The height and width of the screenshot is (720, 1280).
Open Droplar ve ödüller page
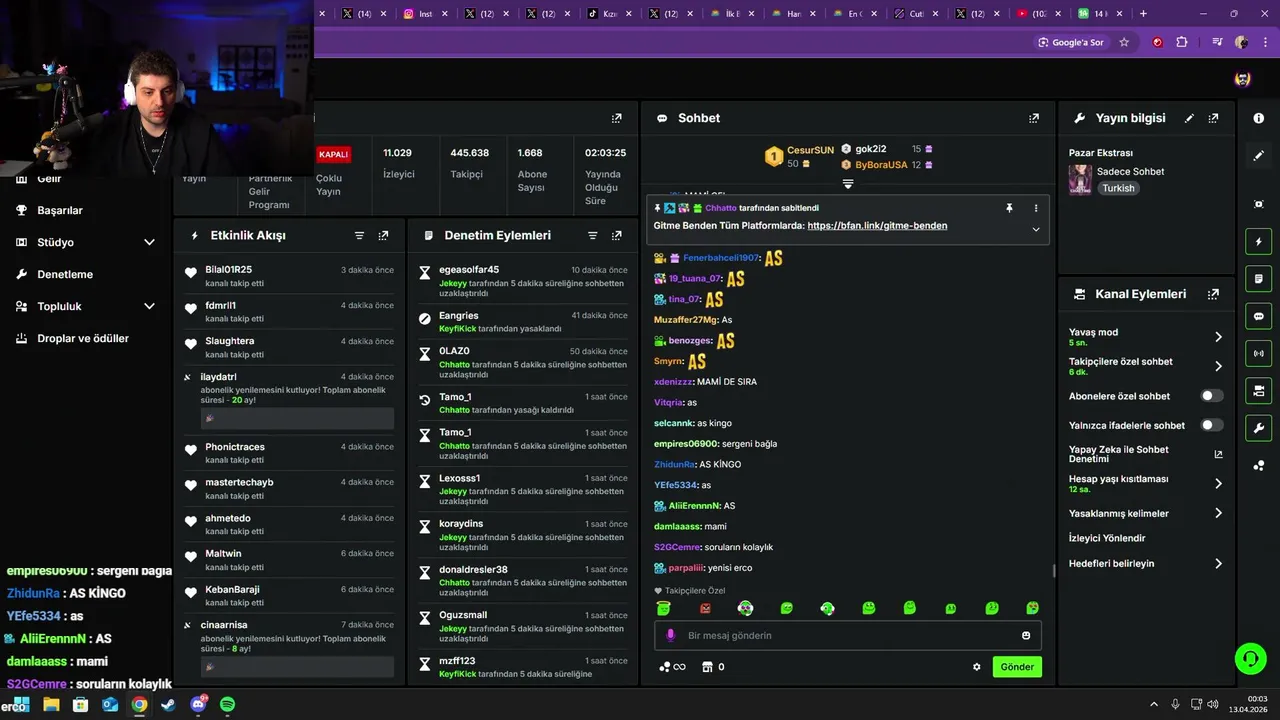83,338
